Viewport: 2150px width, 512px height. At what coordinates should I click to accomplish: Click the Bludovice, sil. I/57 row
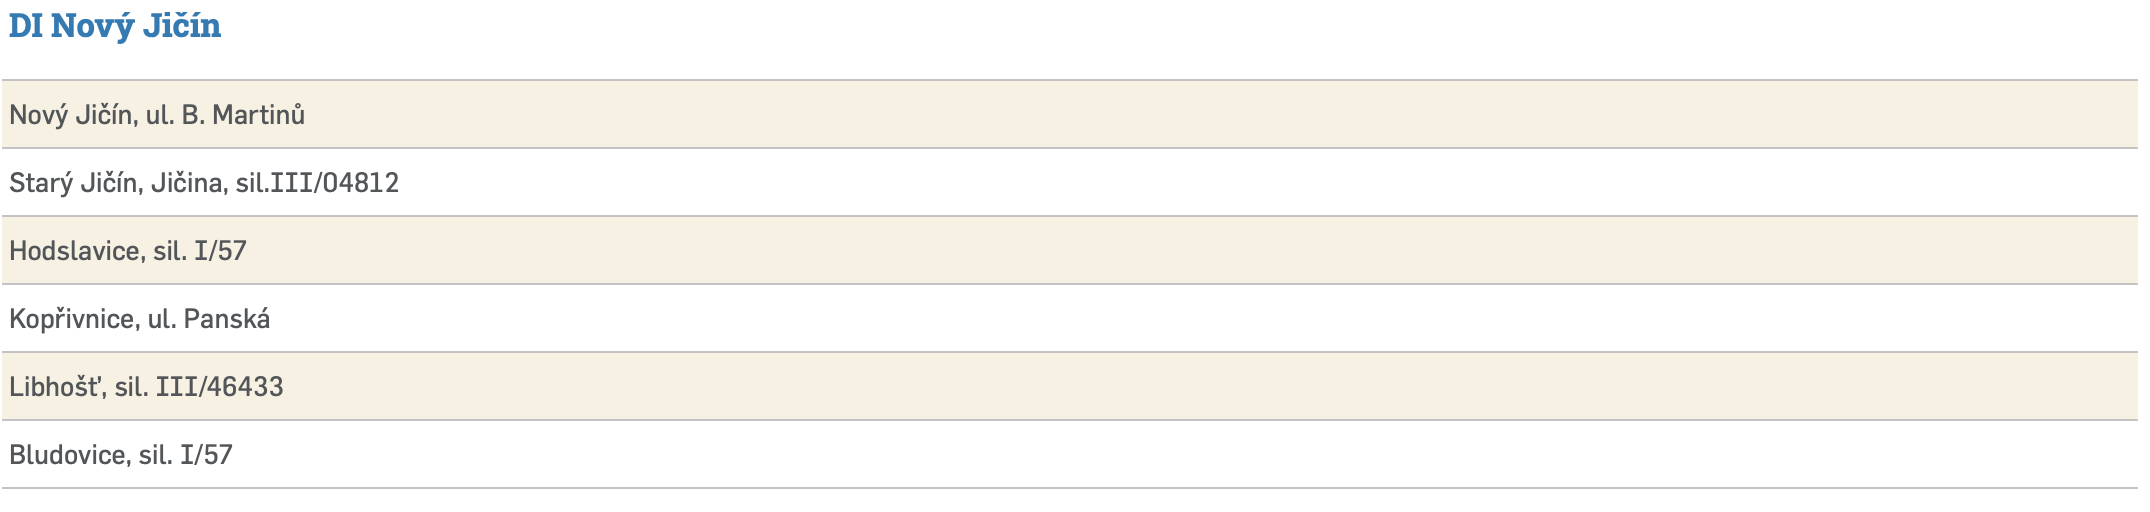pyautogui.click(x=1070, y=455)
